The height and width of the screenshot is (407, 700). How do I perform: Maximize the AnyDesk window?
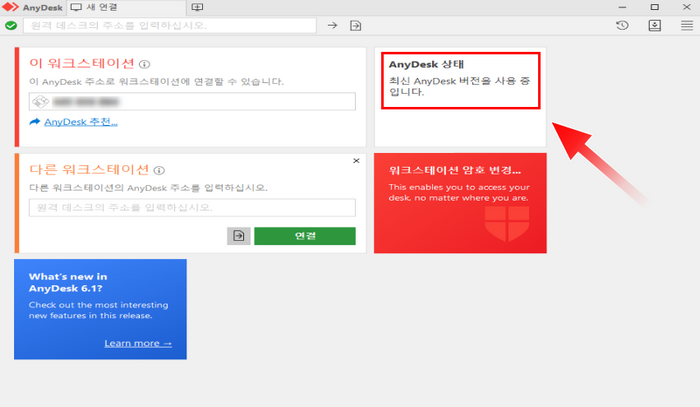pyautogui.click(x=654, y=7)
